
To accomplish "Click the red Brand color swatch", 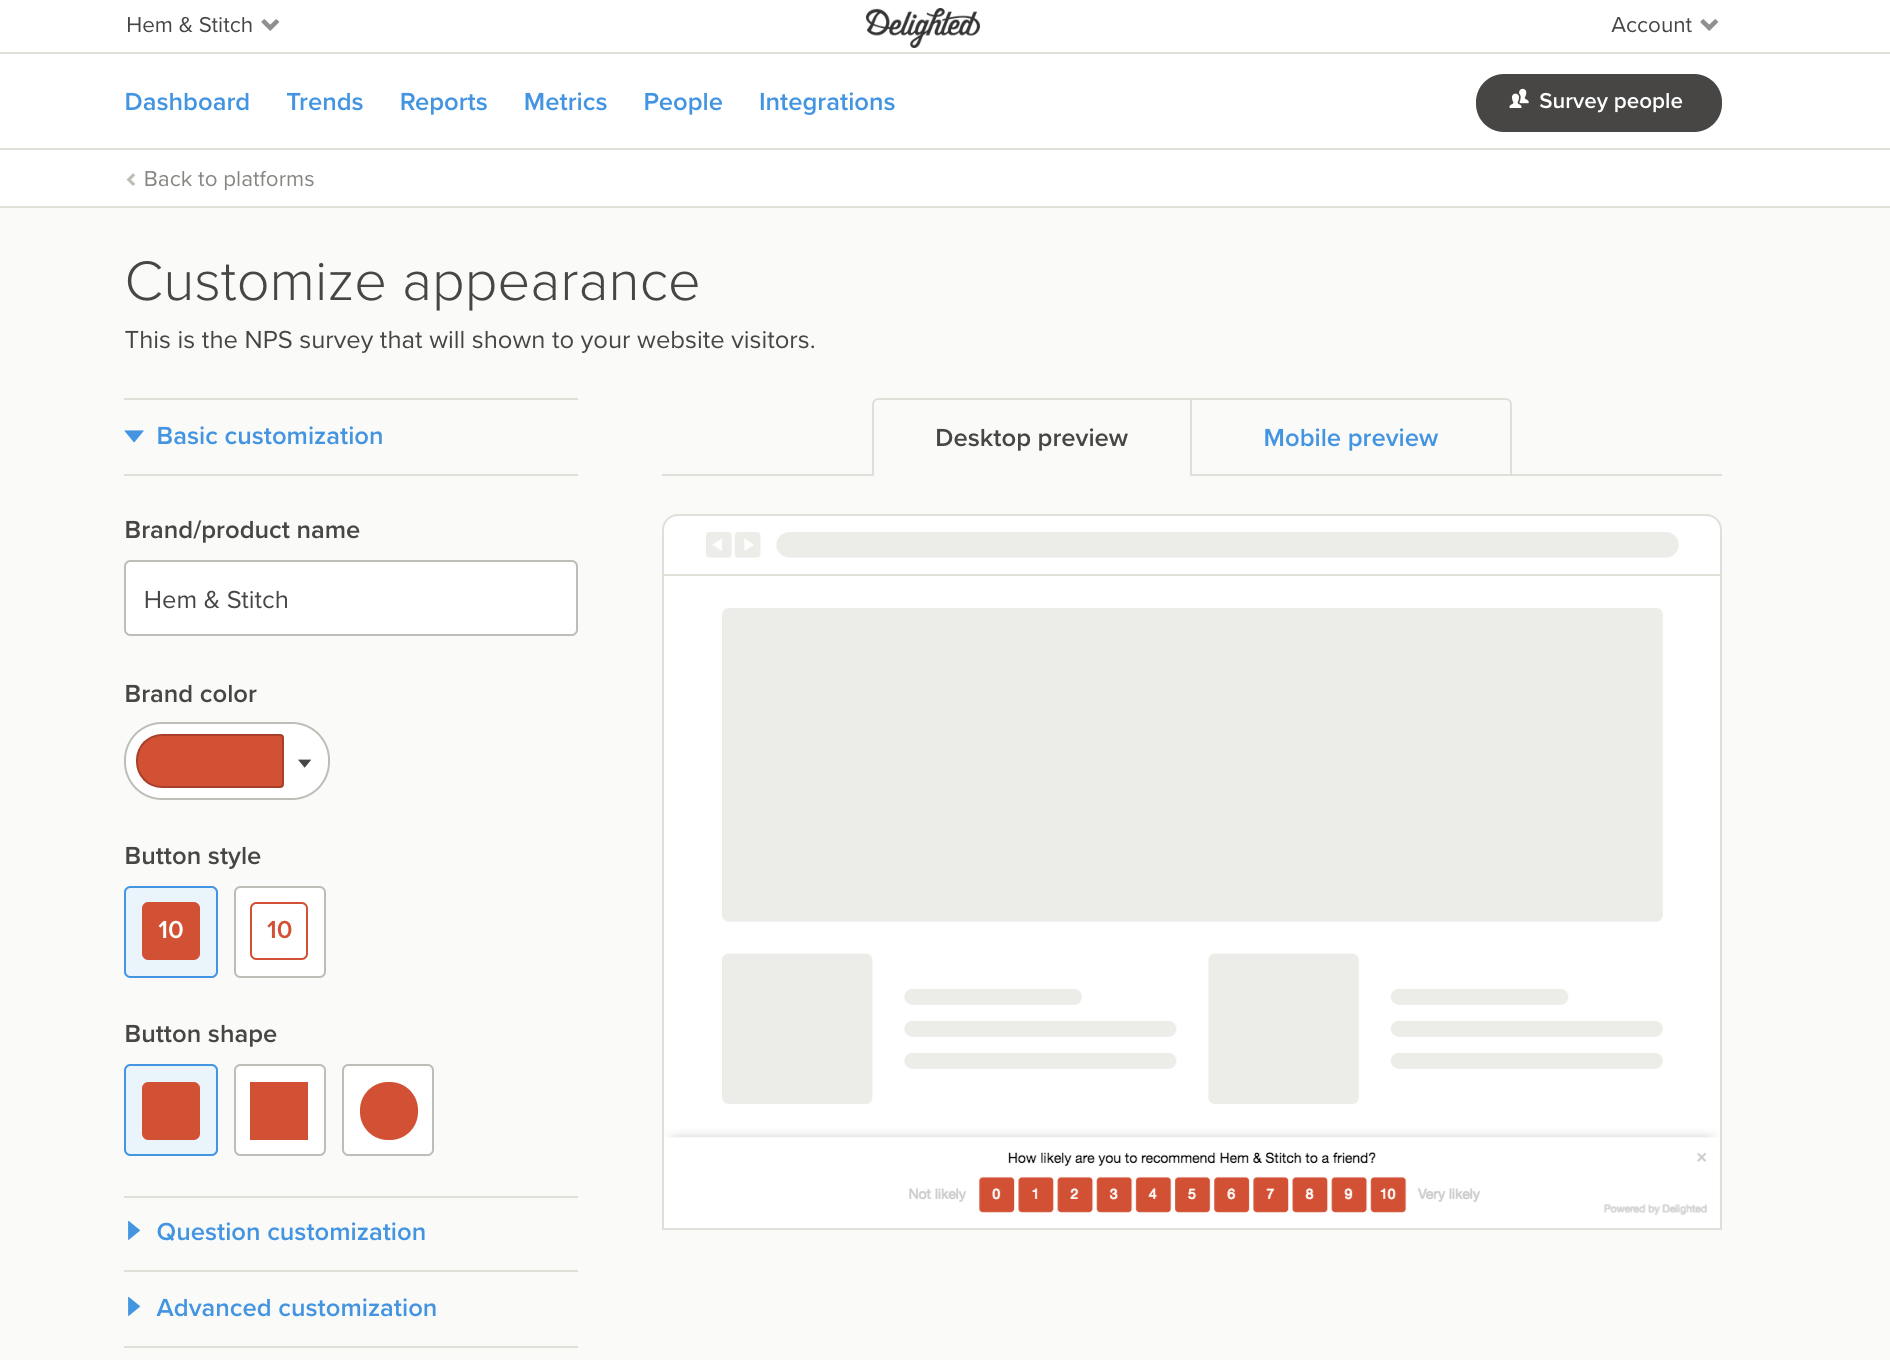I will coord(210,761).
